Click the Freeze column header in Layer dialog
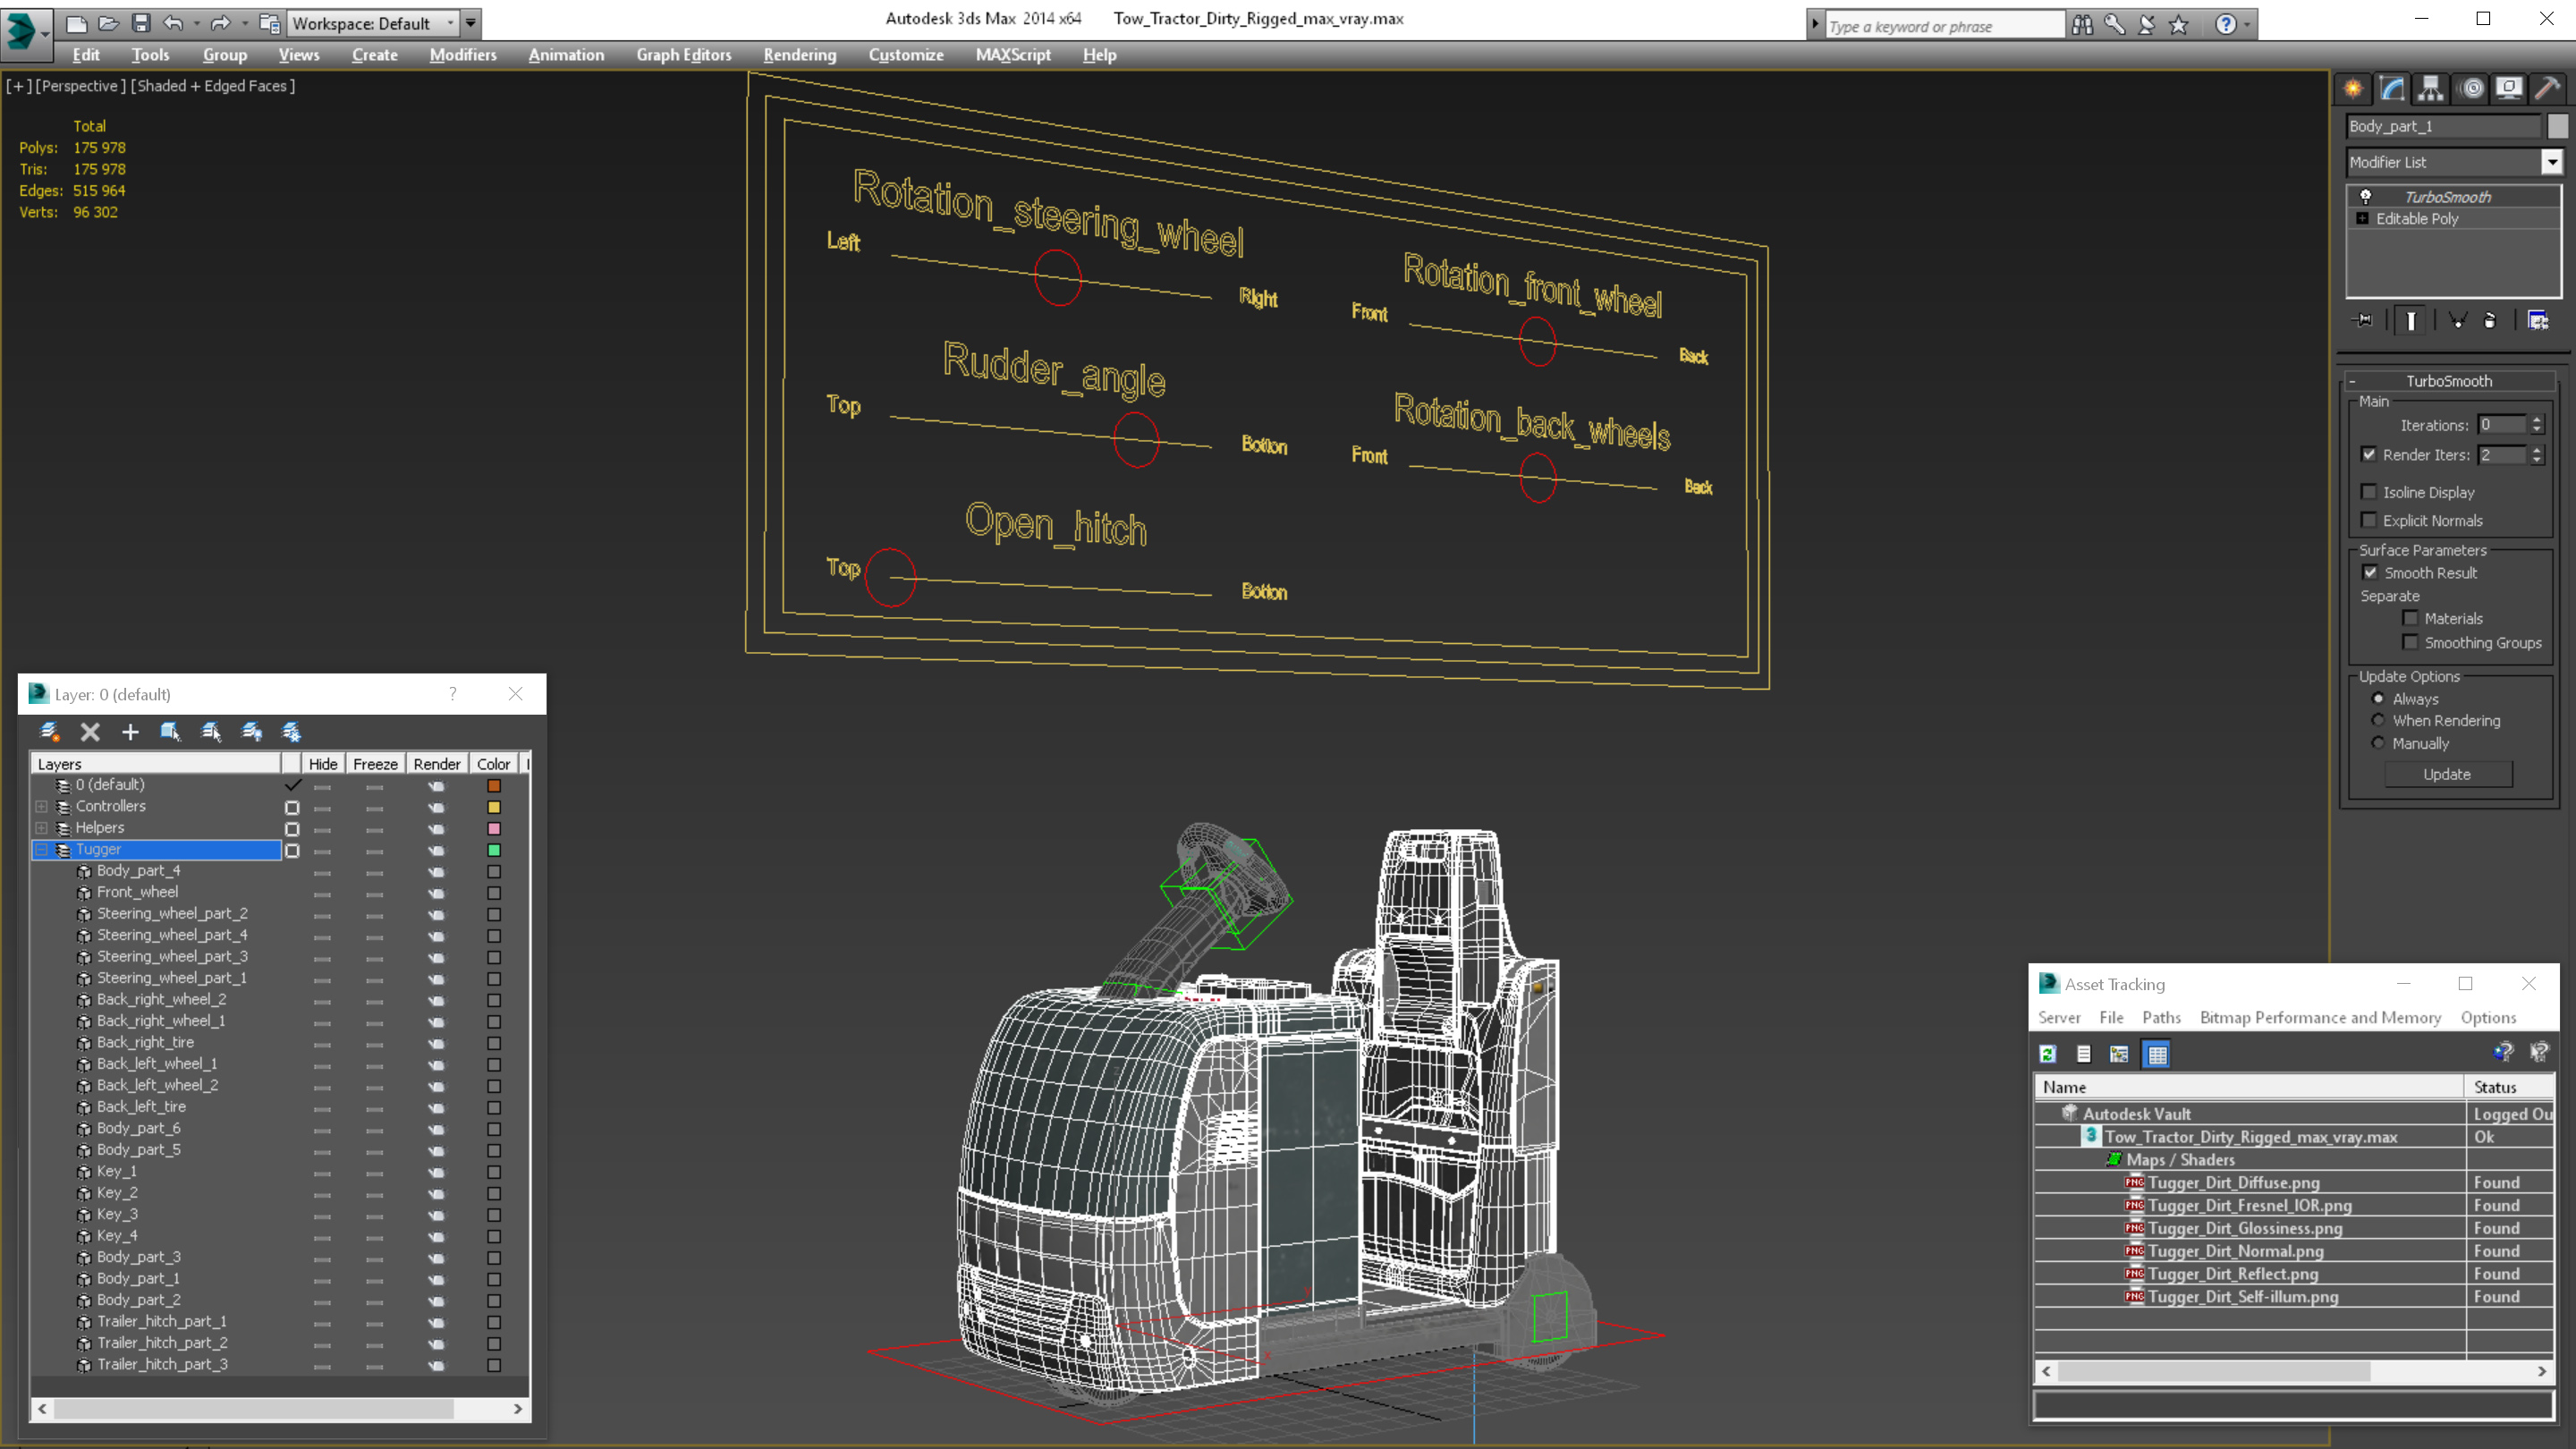 [x=375, y=764]
